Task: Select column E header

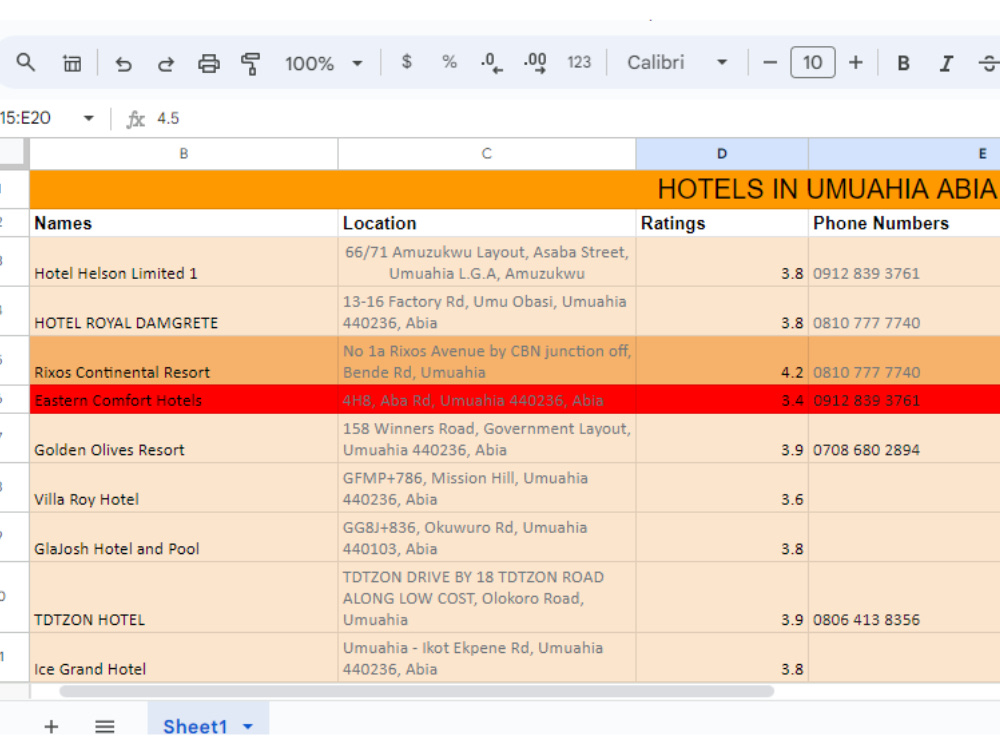Action: (x=904, y=154)
